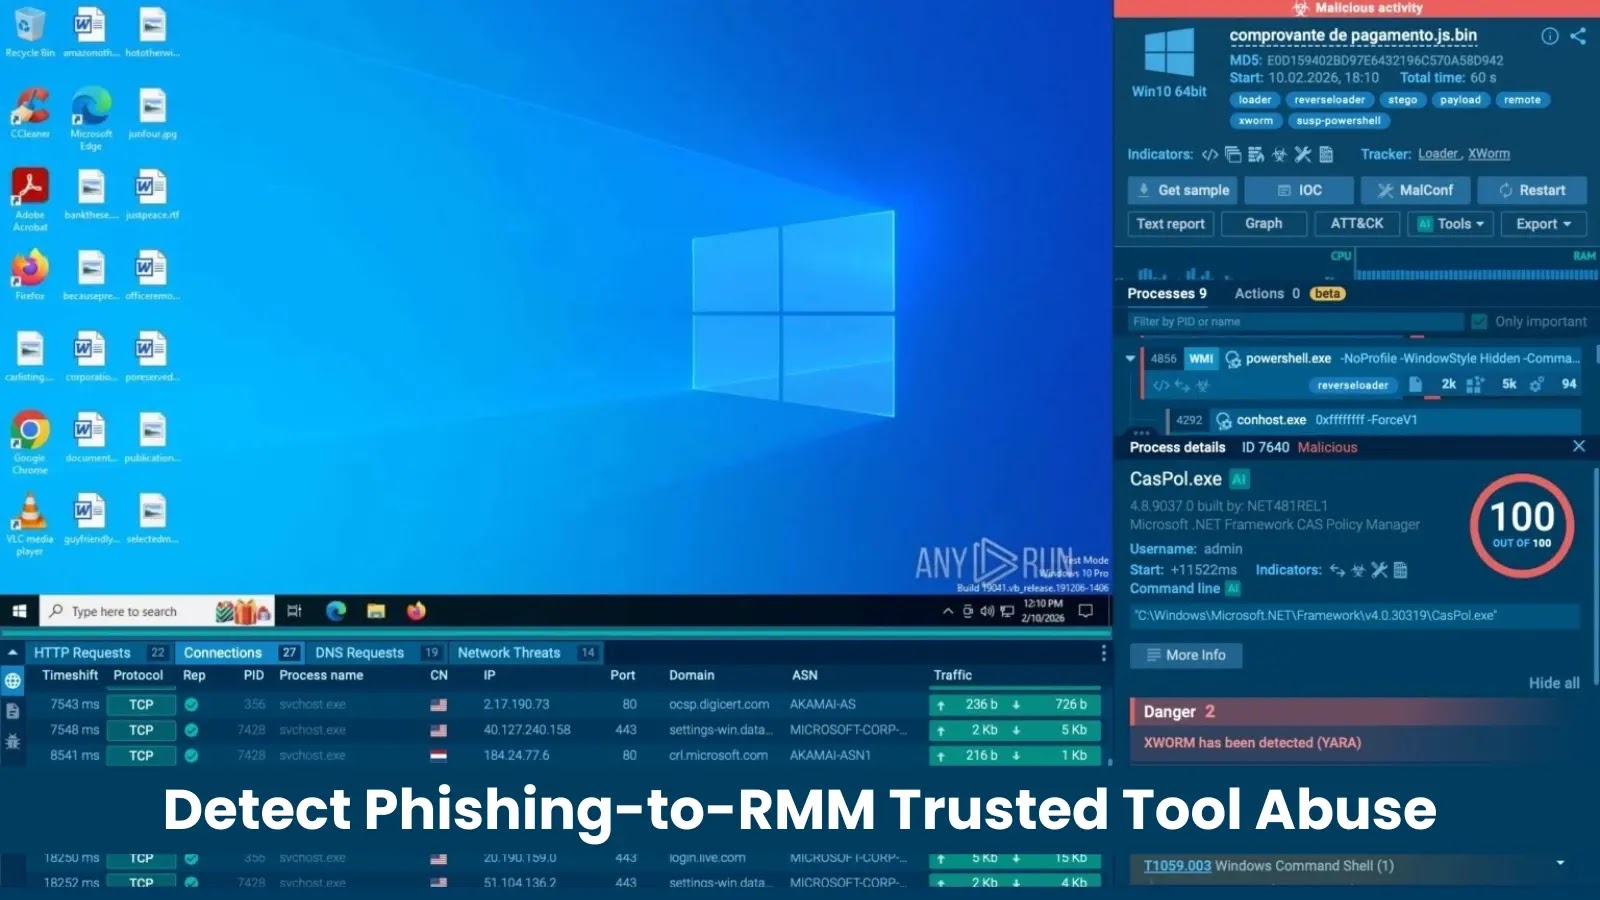Screen dimensions: 1600x900
Task: Switch to the Processes tab
Action: (1167, 294)
